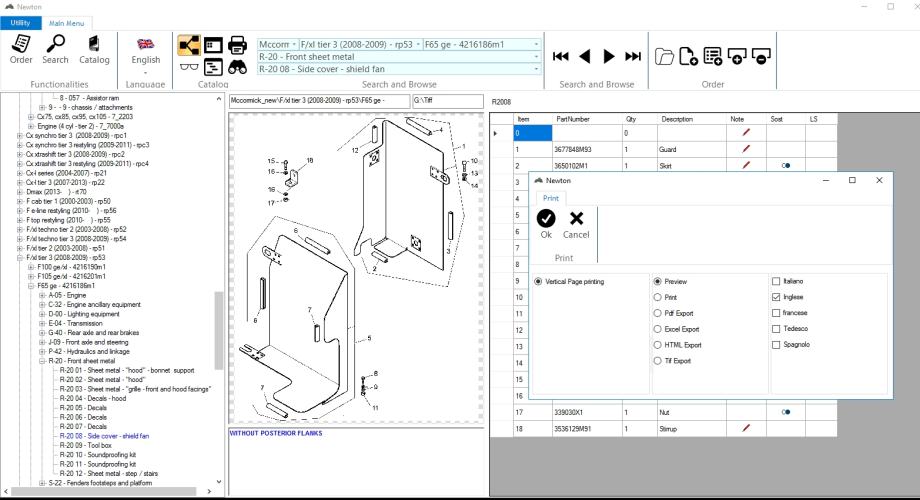The image size is (920, 500).
Task: Click the Catalog book icon
Action: 95,47
